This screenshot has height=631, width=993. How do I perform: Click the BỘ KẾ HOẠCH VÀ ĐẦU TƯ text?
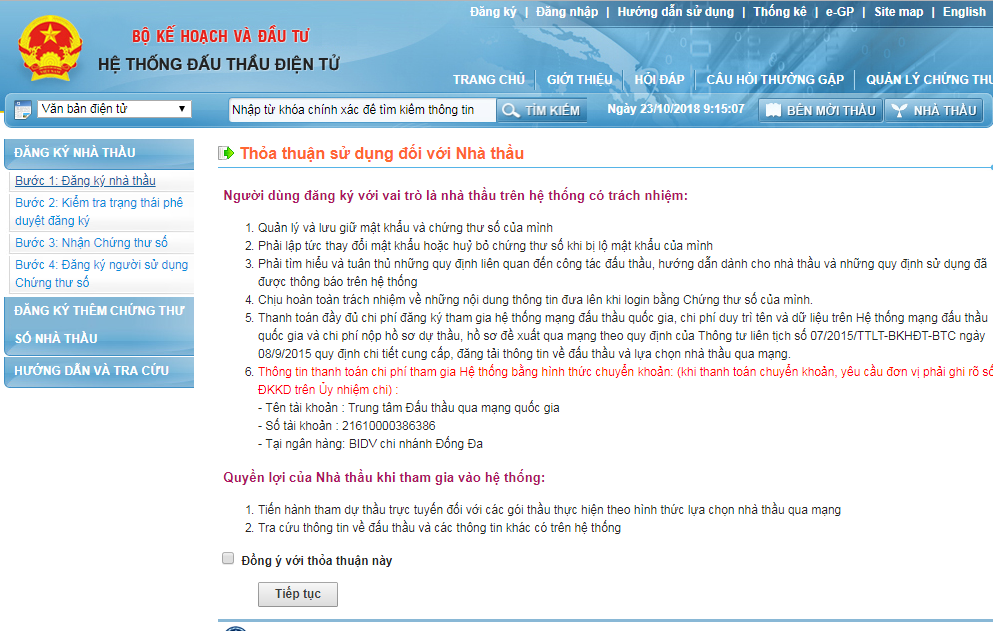(220, 36)
